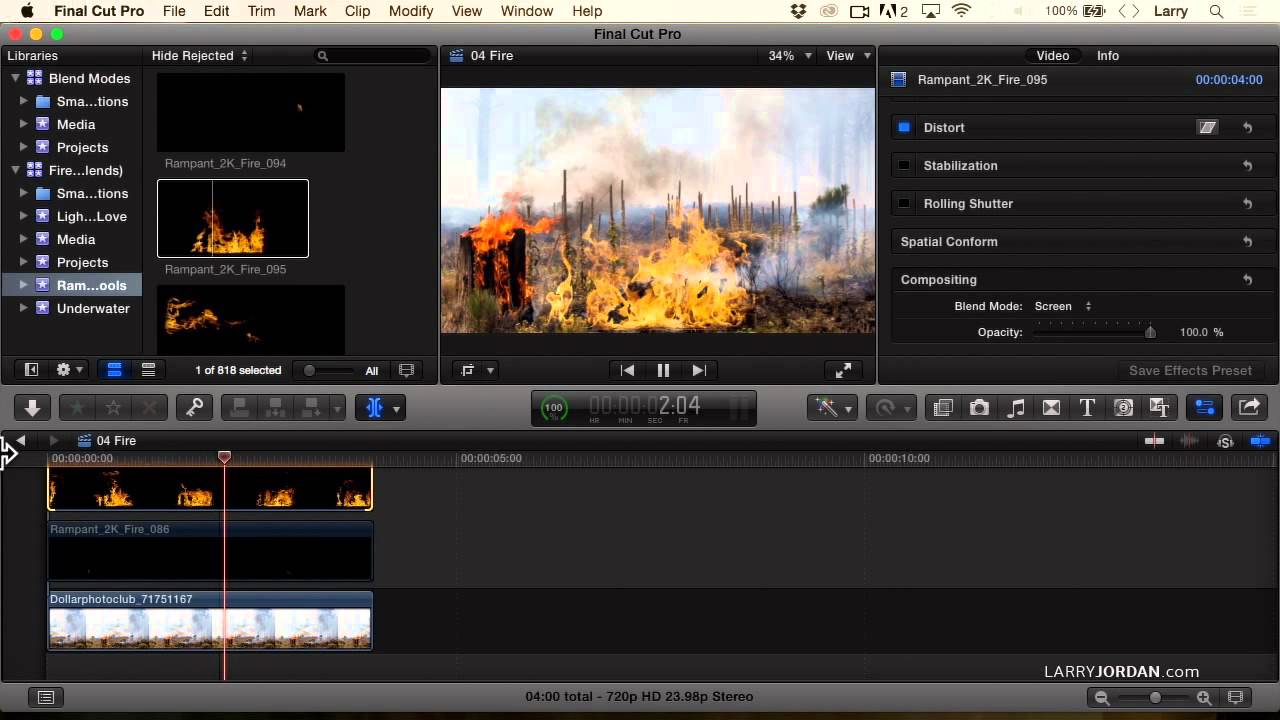Open the Enhancements magic wand menu
This screenshot has height=720, width=1280.
click(x=833, y=407)
